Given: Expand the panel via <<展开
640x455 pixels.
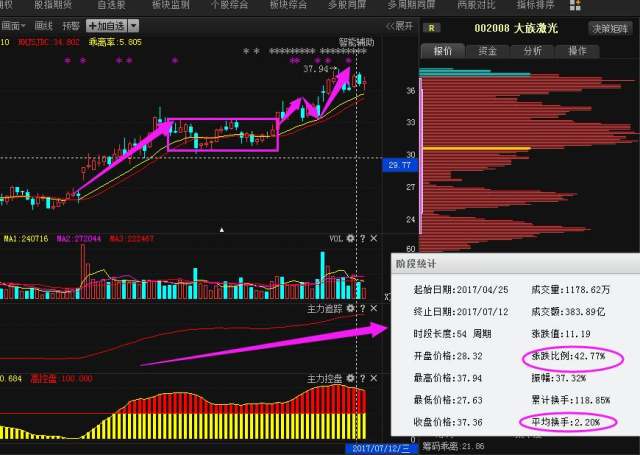Looking at the screenshot, I should coord(400,26).
